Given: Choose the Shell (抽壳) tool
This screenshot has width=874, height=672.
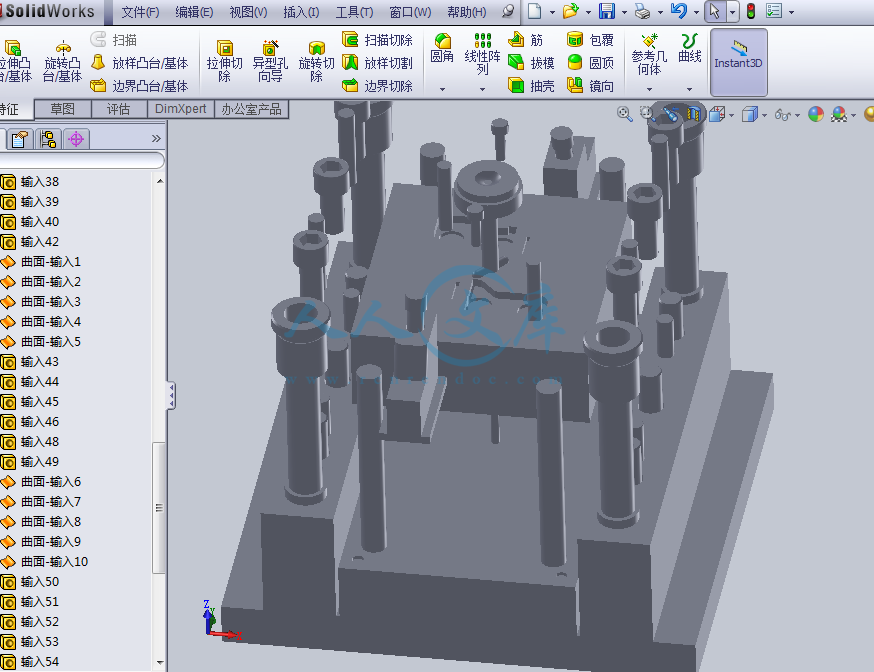Looking at the screenshot, I should pyautogui.click(x=531, y=86).
